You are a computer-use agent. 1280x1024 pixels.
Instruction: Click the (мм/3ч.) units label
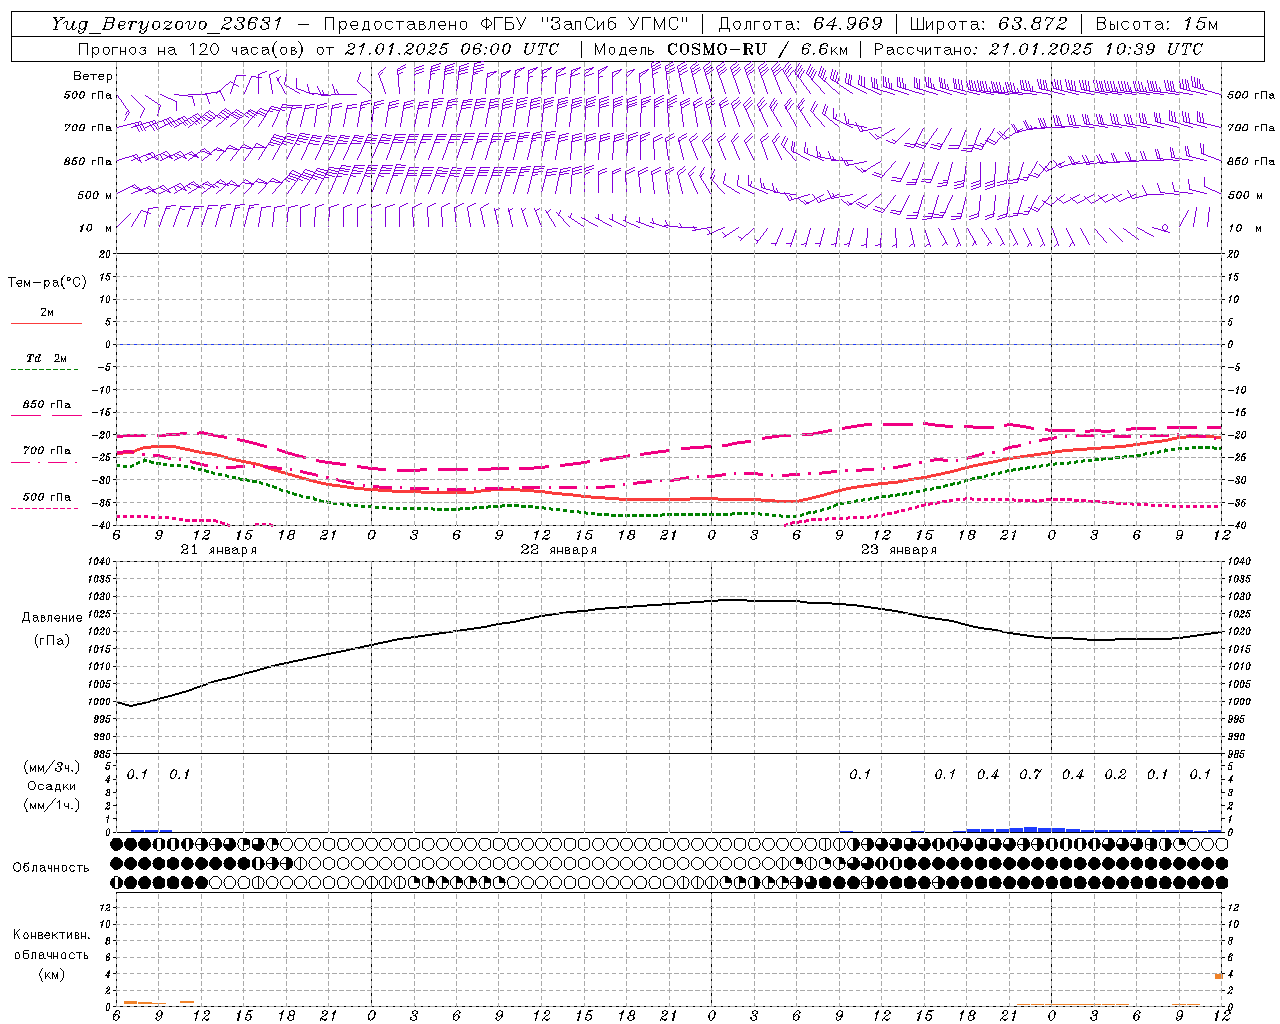tap(52, 767)
